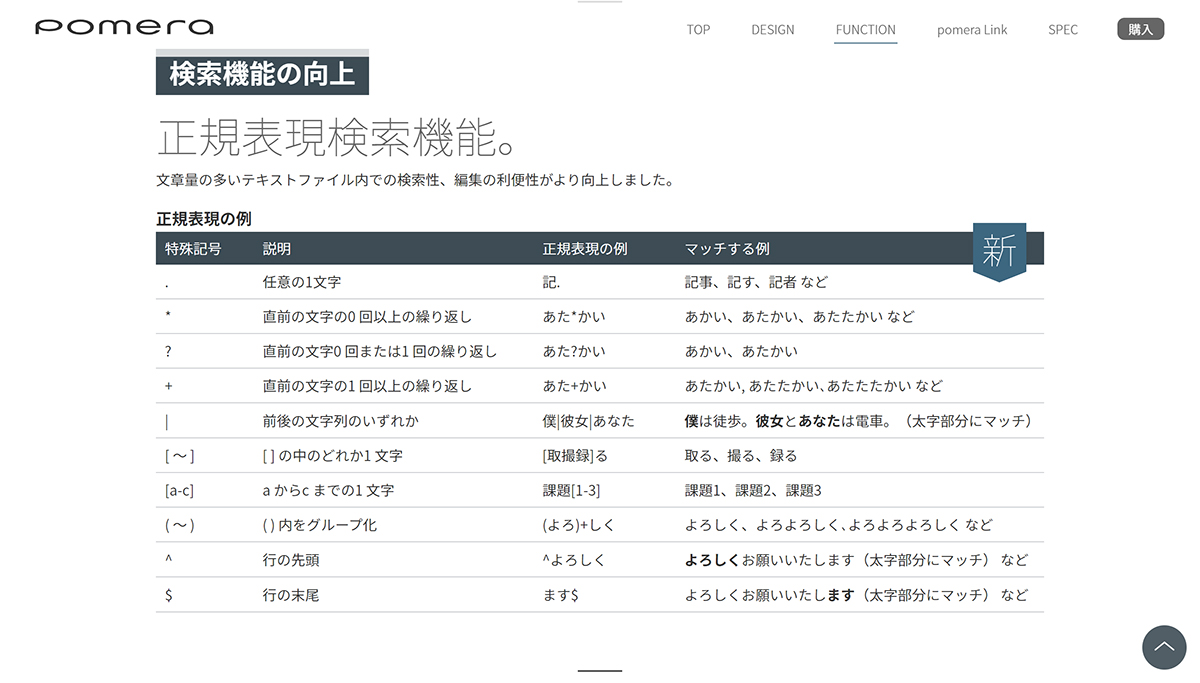Click the 僕|彼女|あなた regex example cell

(x=588, y=421)
